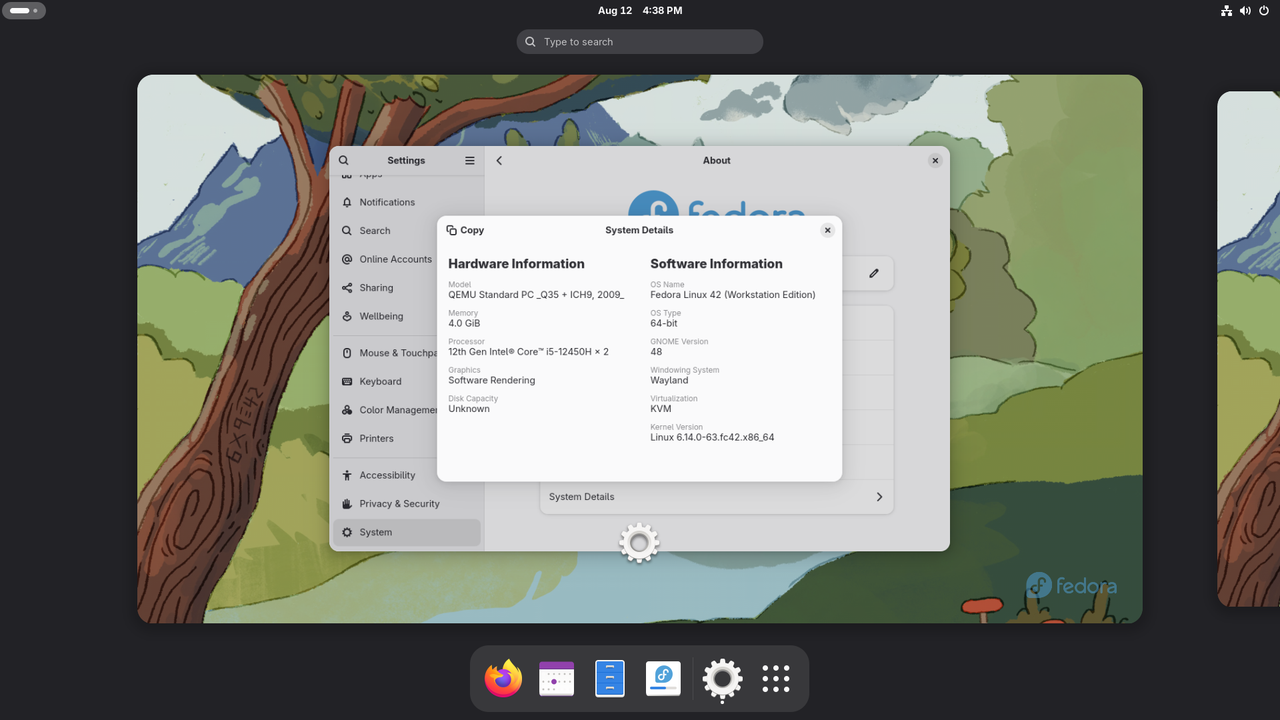Click the network status icon

click(x=1227, y=11)
